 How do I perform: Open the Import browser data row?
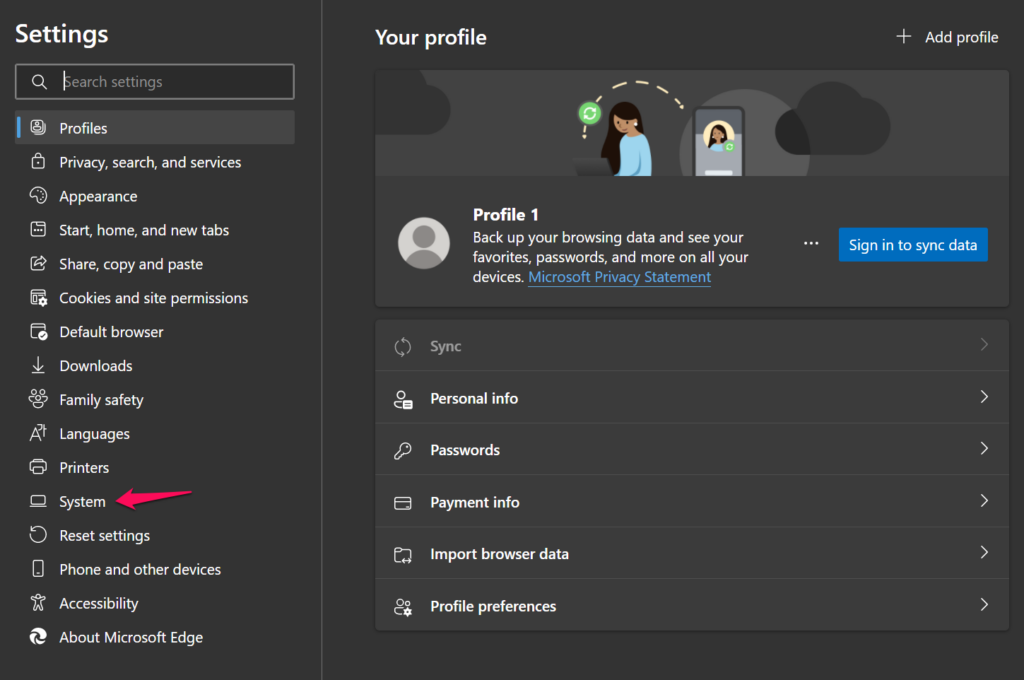692,553
